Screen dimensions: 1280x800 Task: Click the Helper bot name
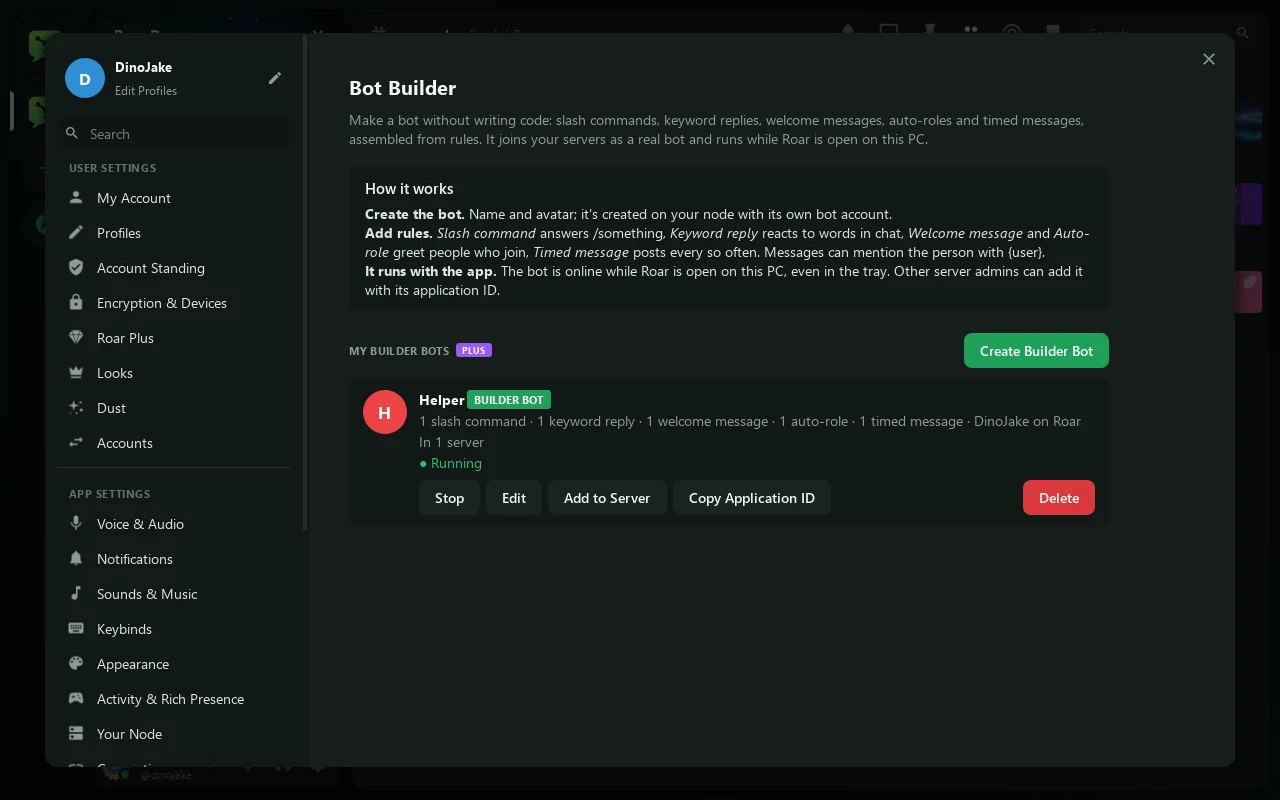click(x=441, y=400)
